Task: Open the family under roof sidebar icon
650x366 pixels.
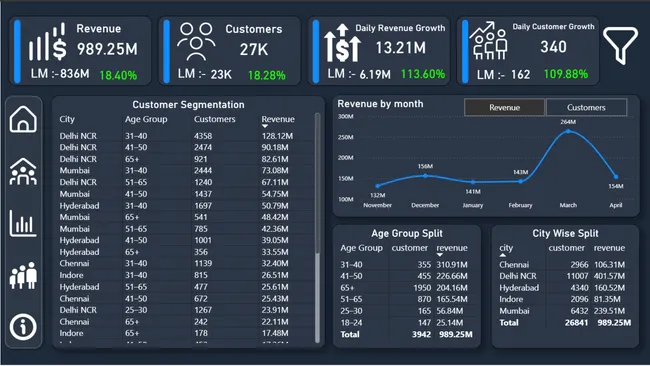Action: [x=23, y=171]
